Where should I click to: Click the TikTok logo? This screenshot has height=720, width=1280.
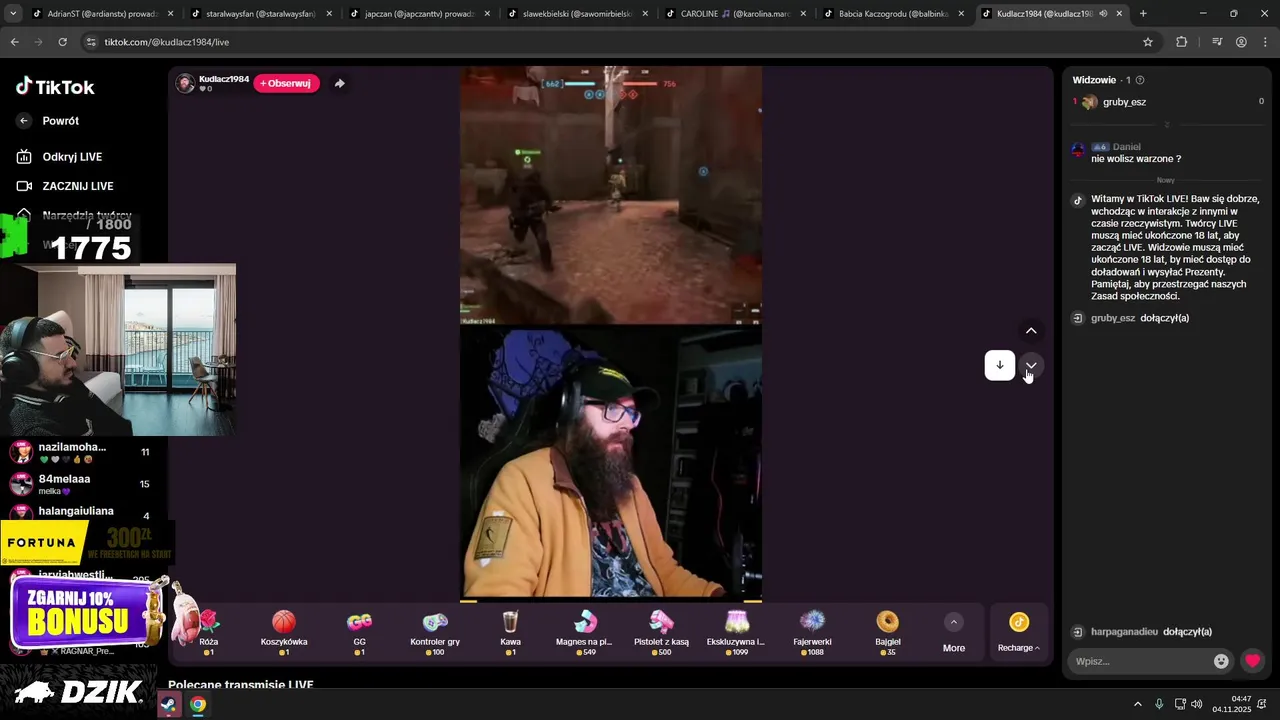pos(55,87)
